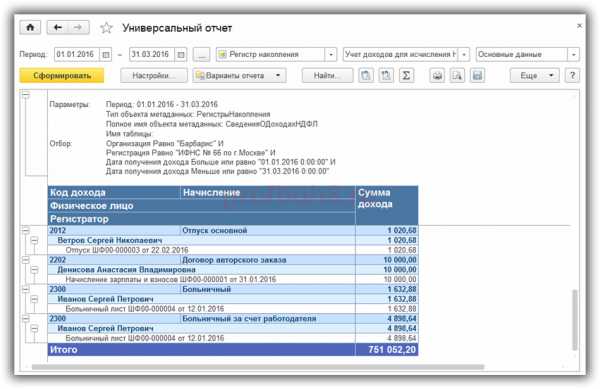The image size is (600, 389).
Task: Open the Варианты отчета menu
Action: 240,76
